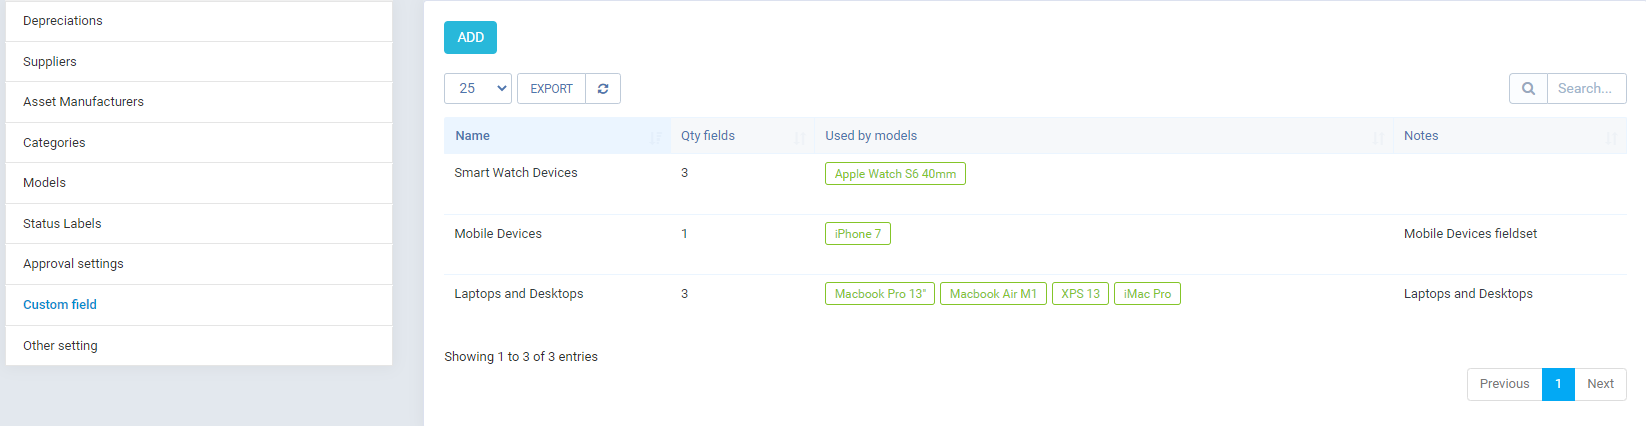The height and width of the screenshot is (427, 1646).
Task: Click the Previous page button
Action: tap(1504, 384)
